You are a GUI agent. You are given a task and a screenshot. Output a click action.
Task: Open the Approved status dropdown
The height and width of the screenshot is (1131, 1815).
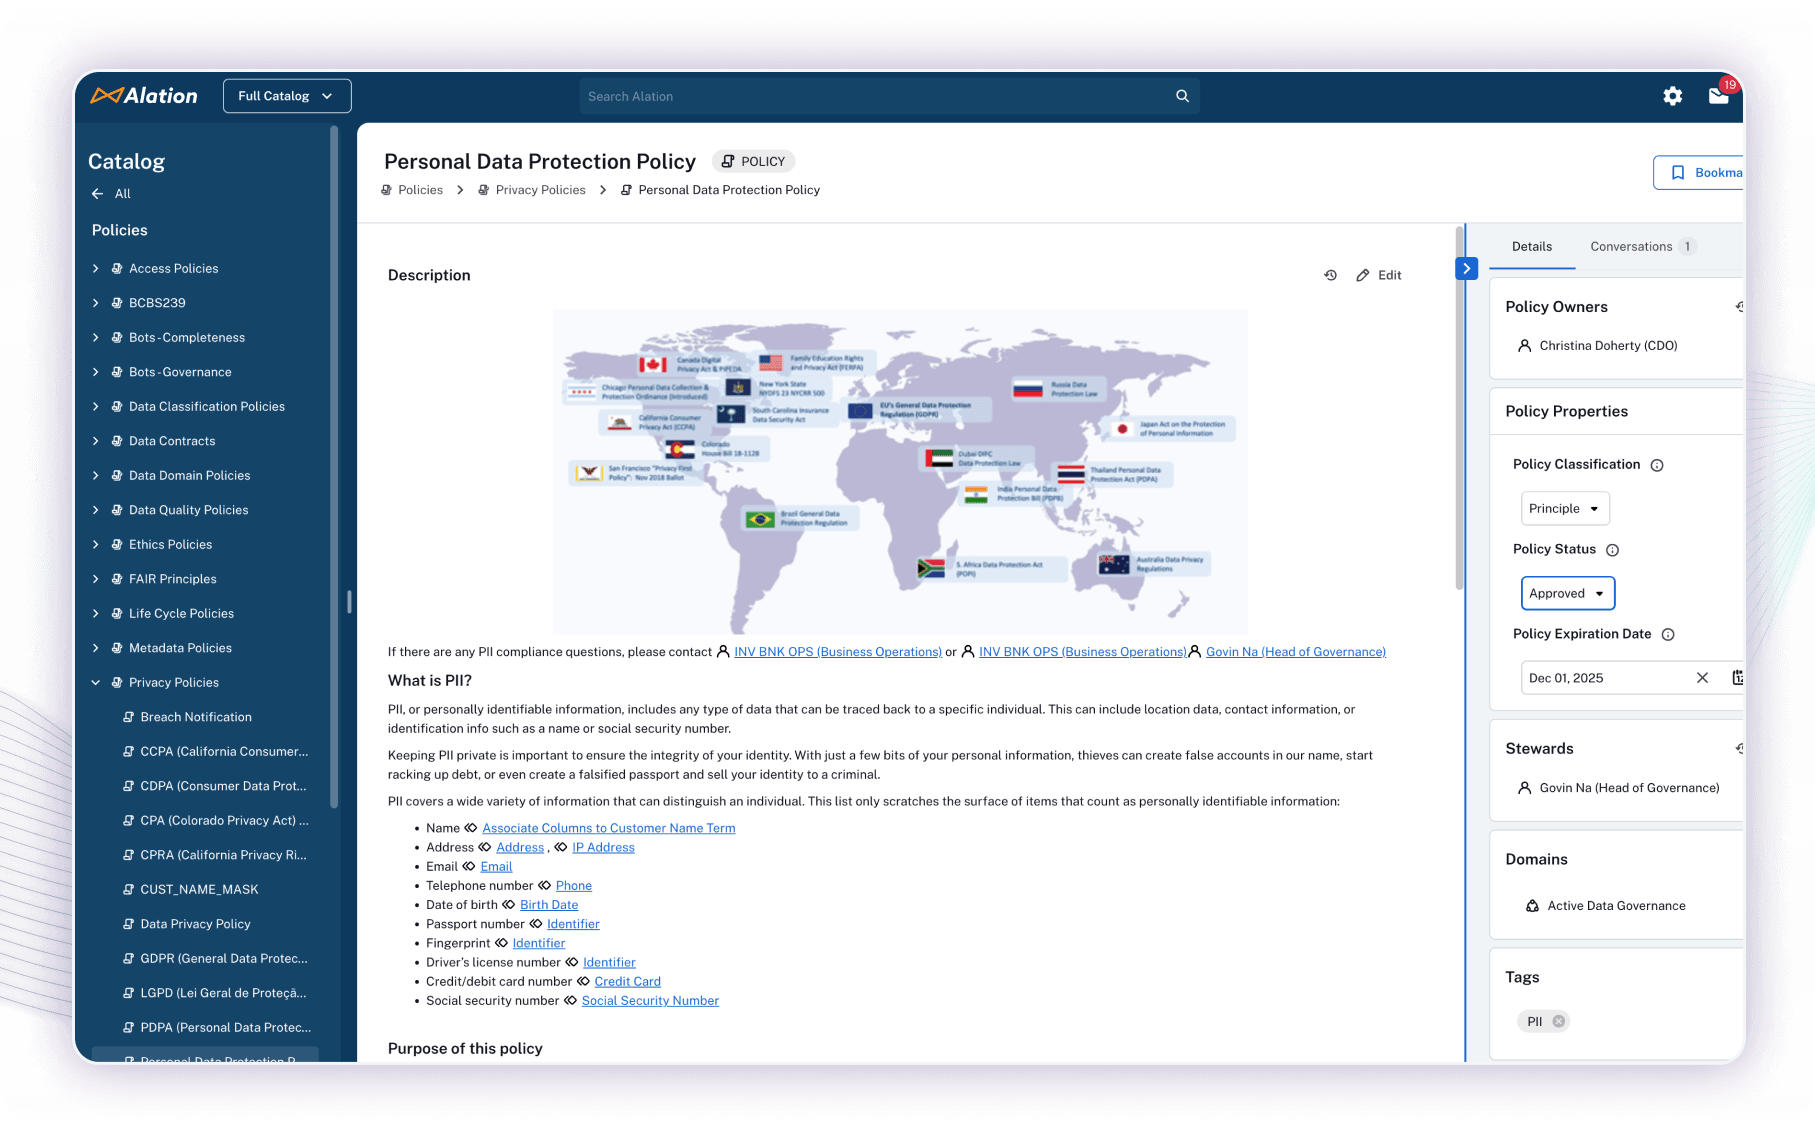pyautogui.click(x=1567, y=594)
